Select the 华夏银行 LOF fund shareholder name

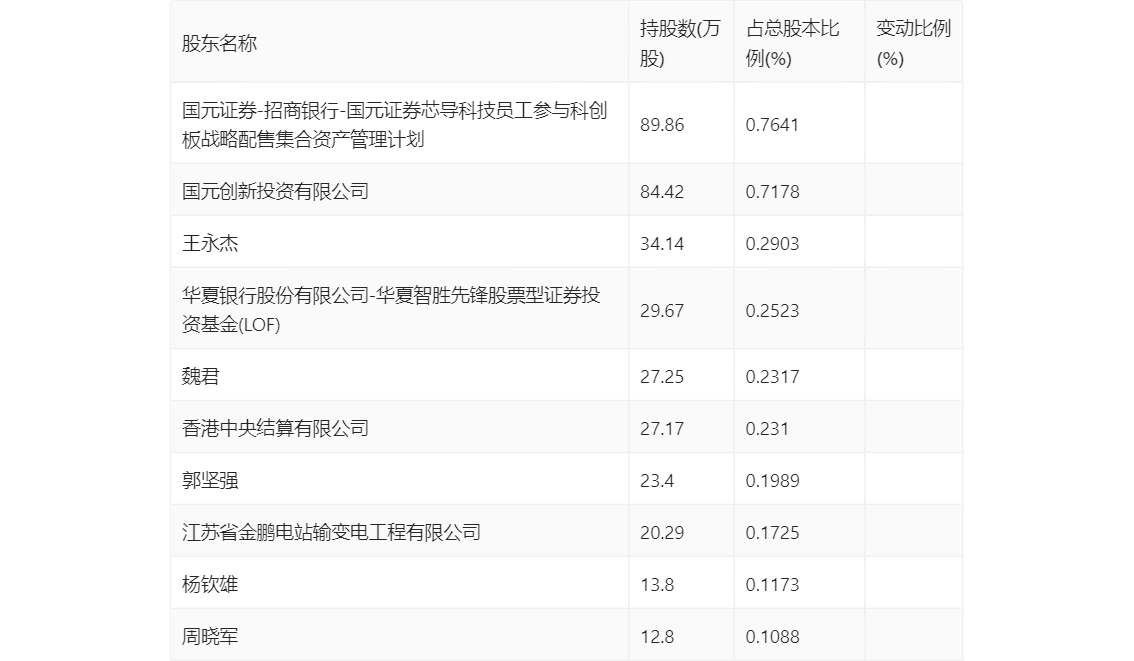point(391,310)
